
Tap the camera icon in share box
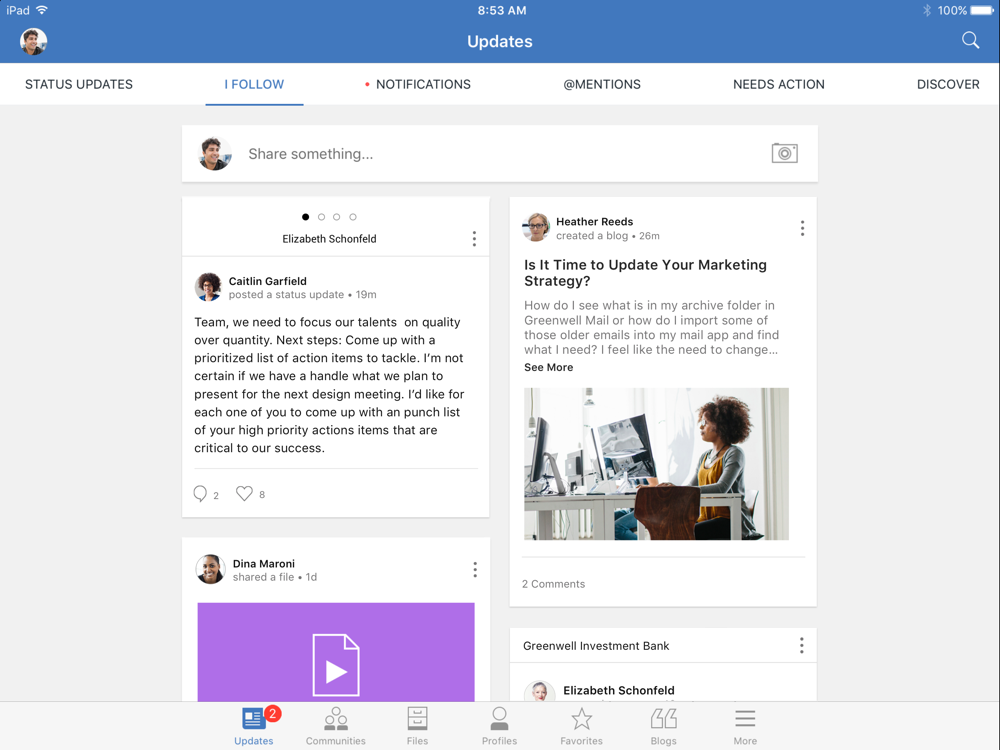tap(784, 153)
